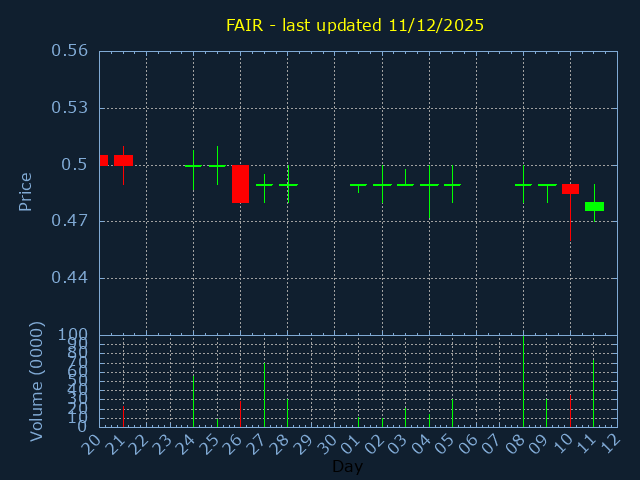Image resolution: width=640 pixels, height=480 pixels.
Task: Click the red candlestick on day 10
Action: coord(570,189)
